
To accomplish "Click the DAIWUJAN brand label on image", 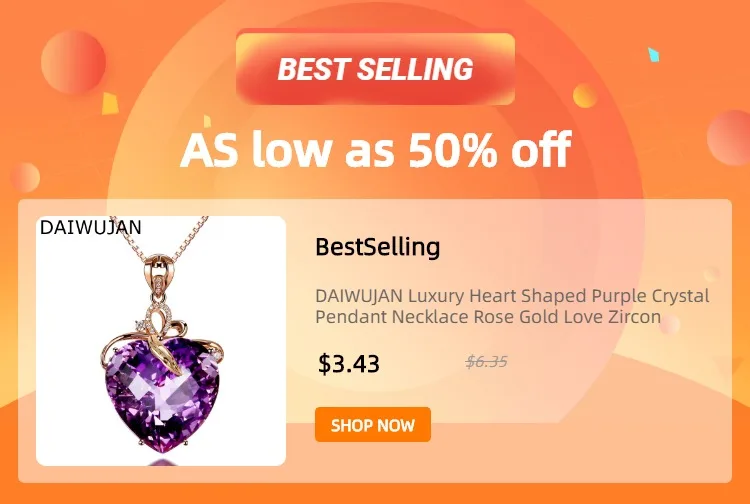I will [x=90, y=228].
